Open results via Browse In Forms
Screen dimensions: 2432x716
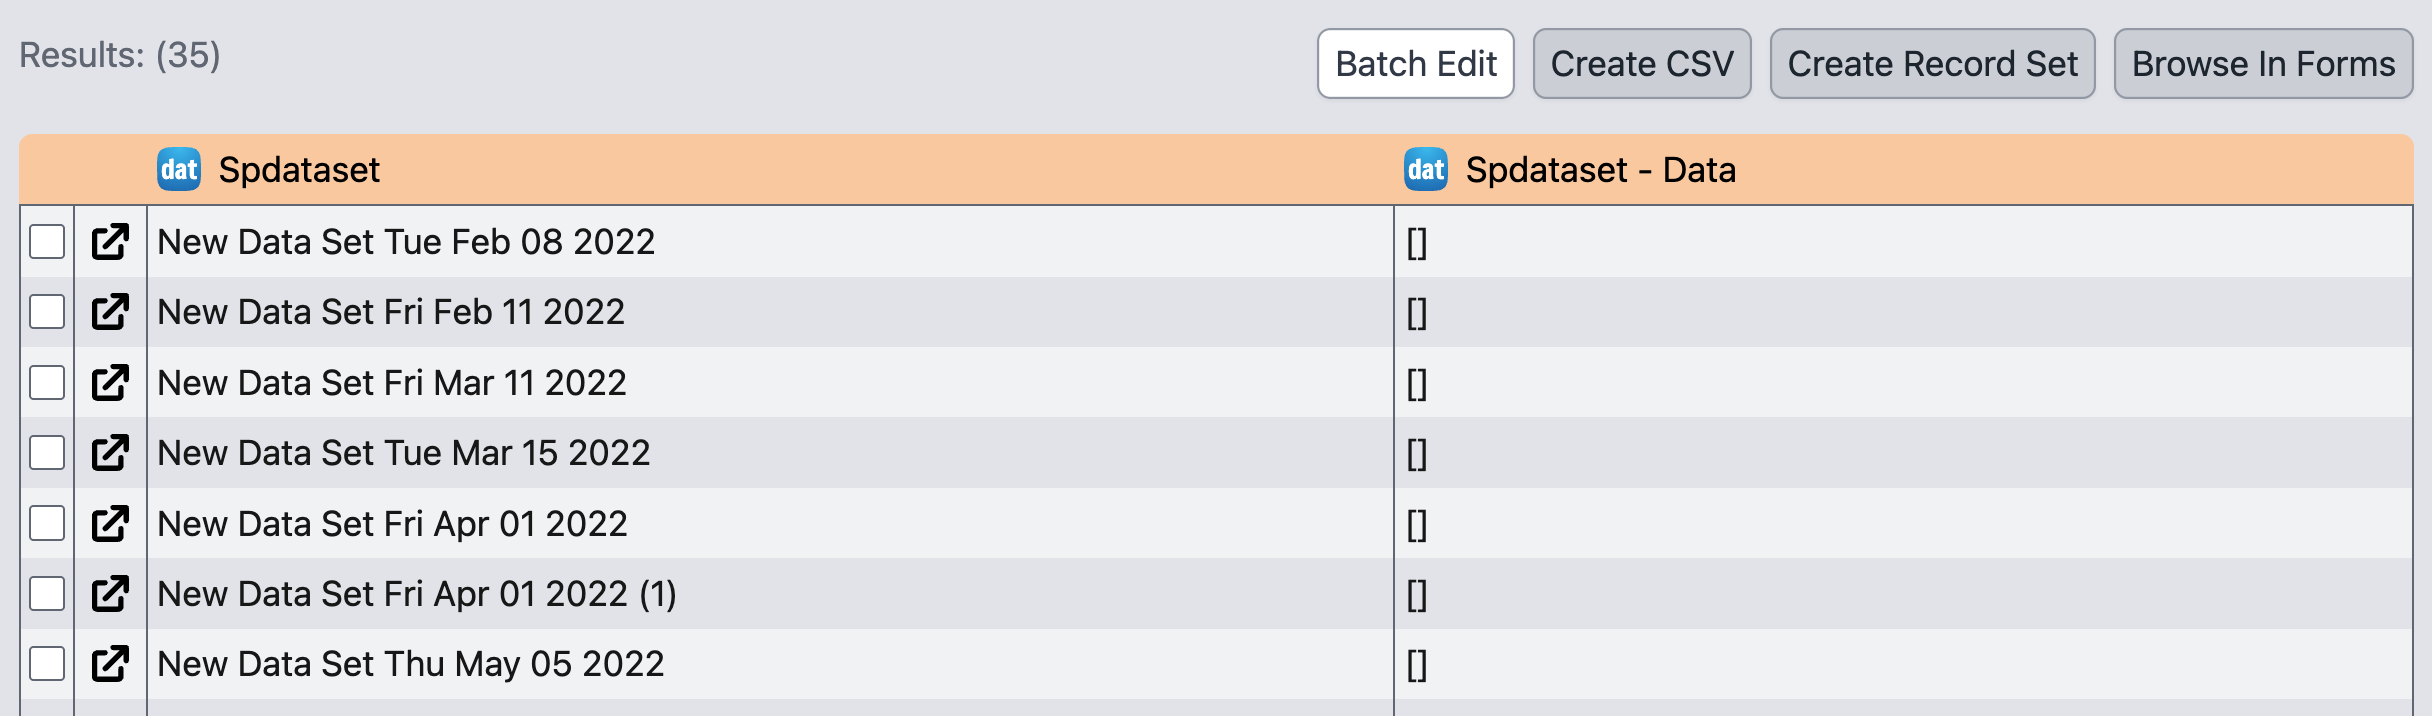[2263, 64]
